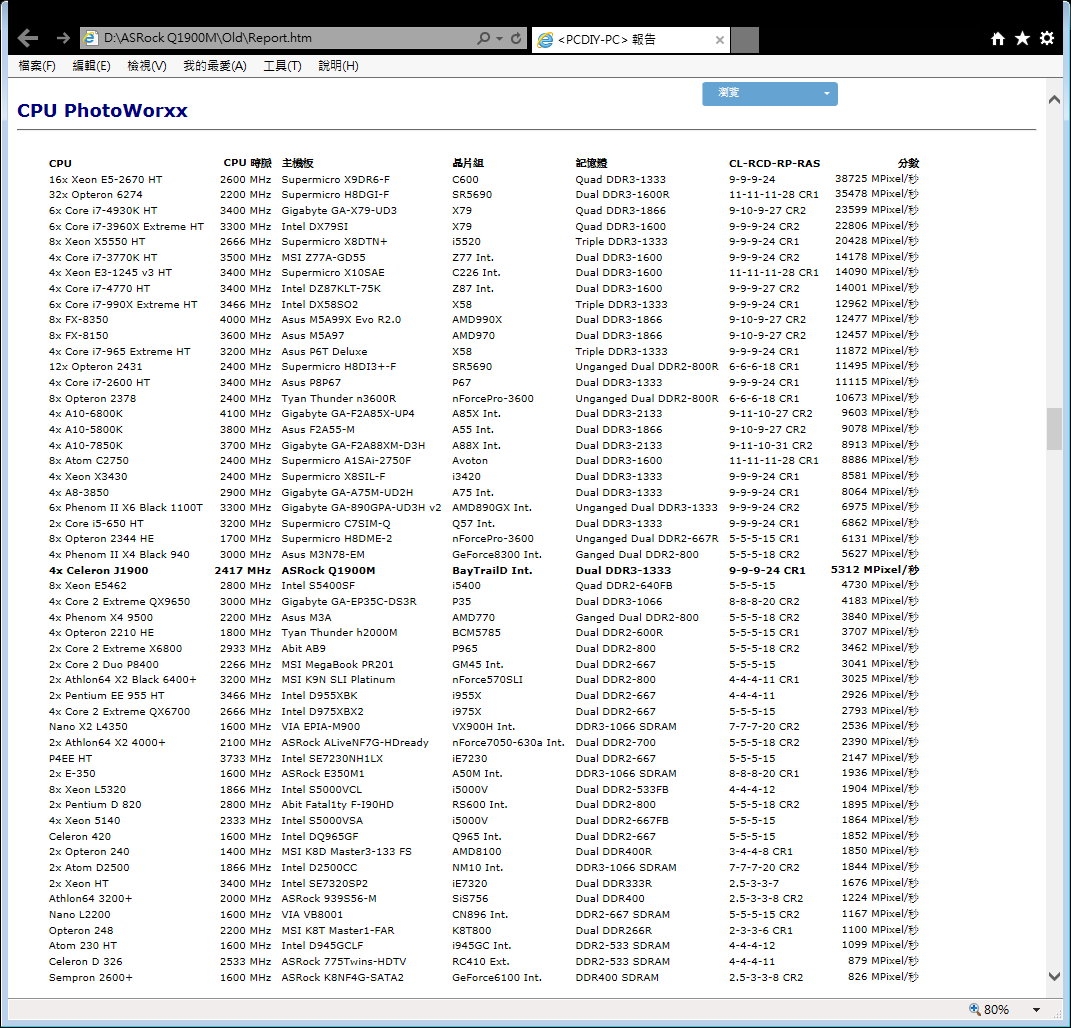The height and width of the screenshot is (1028, 1071).
Task: Open the zoom level dropdown arrow
Action: coord(1036,1010)
